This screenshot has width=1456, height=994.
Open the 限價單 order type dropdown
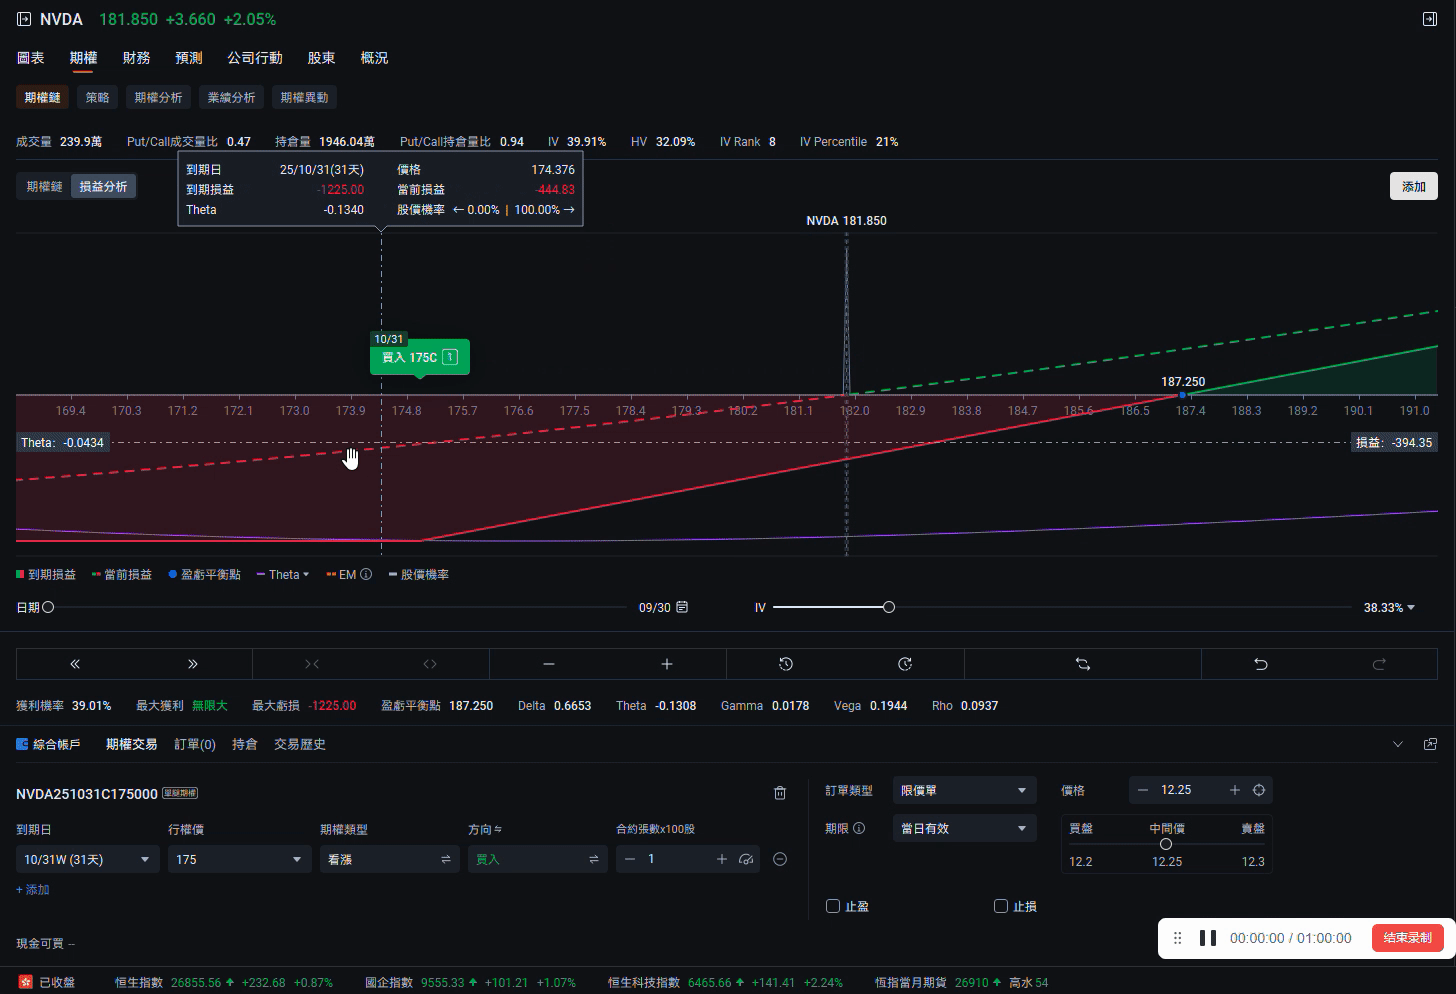[963, 790]
